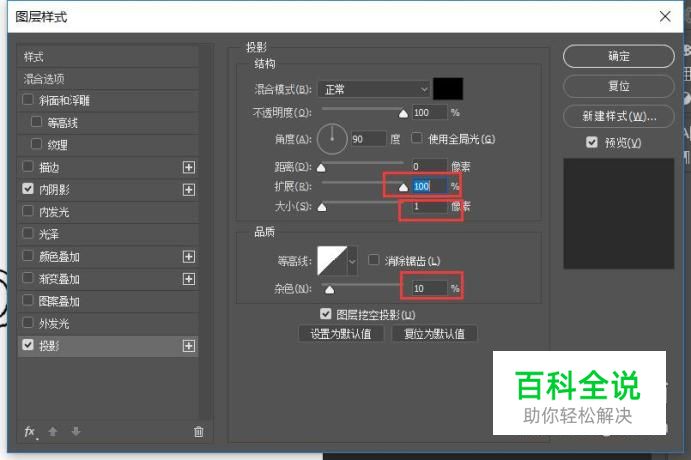Add another Stroke (描边) effect via plus icon
Viewport: 691px width, 460px height.
pyautogui.click(x=189, y=167)
